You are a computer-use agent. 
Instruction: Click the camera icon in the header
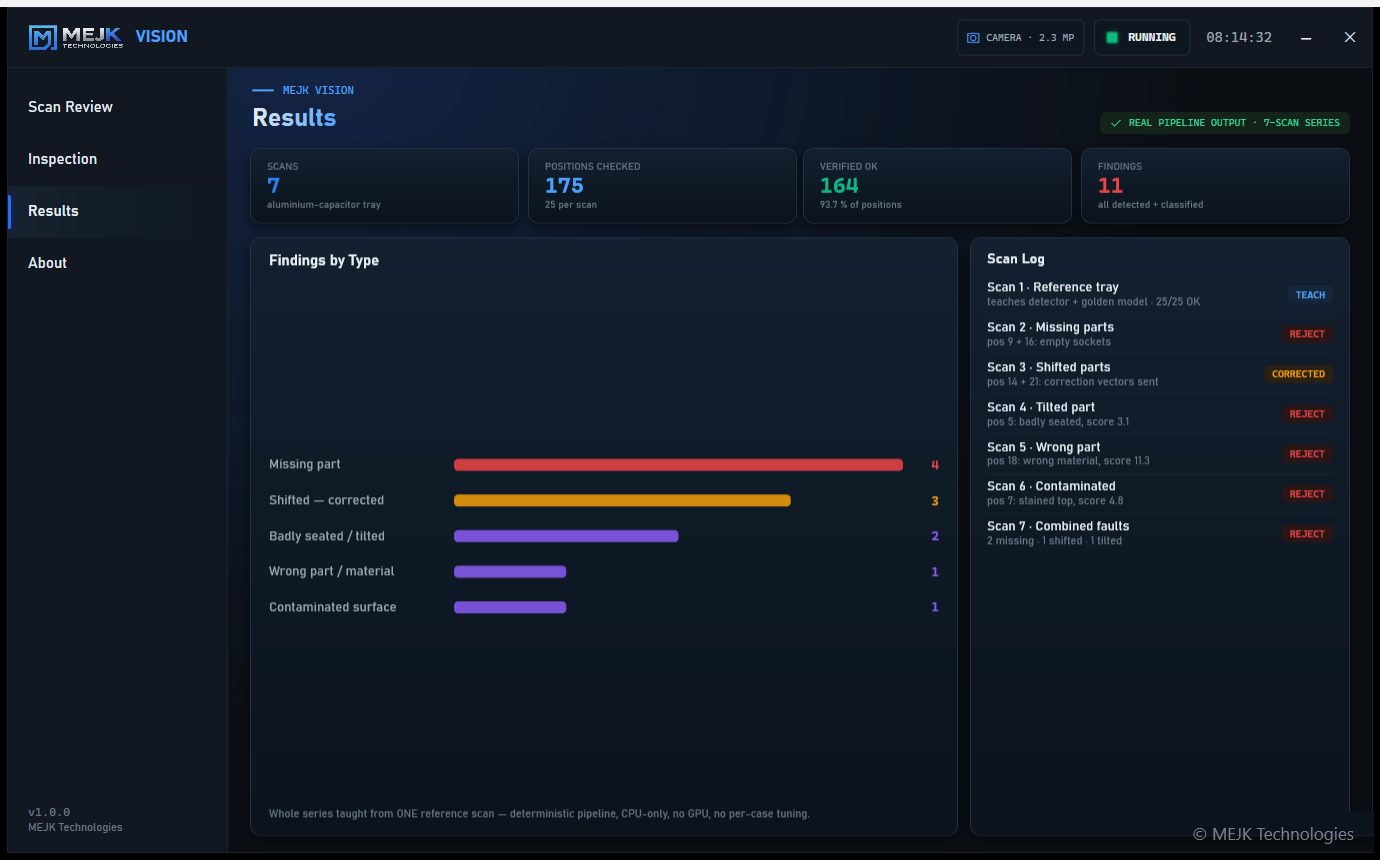click(973, 38)
